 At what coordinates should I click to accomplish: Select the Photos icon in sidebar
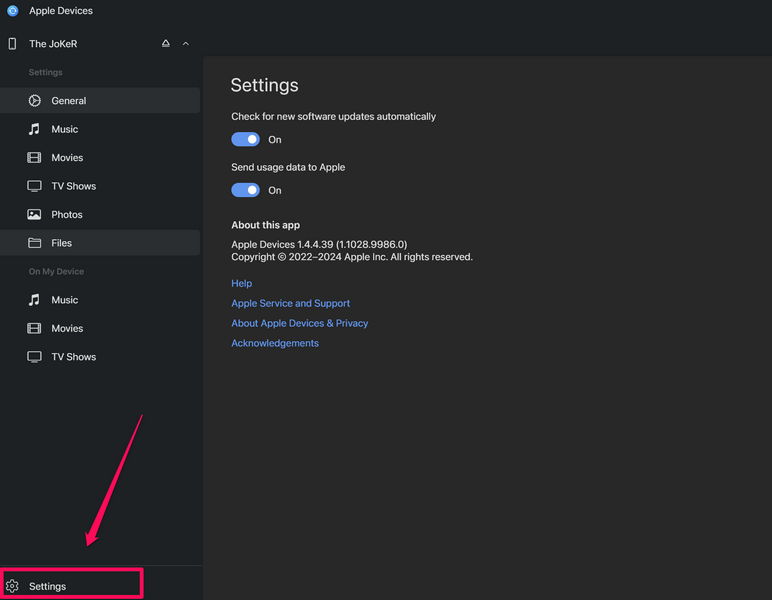34,215
